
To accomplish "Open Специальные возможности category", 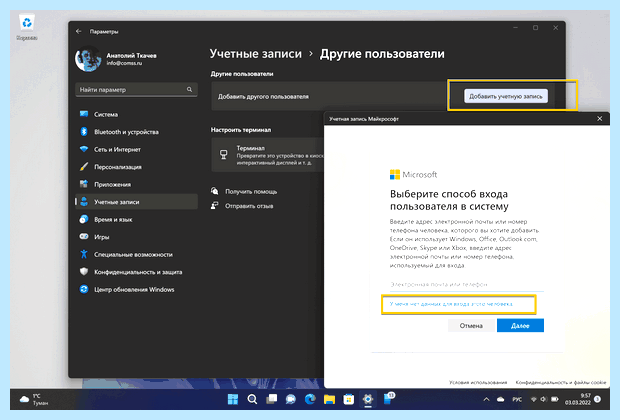I will click(x=136, y=254).
